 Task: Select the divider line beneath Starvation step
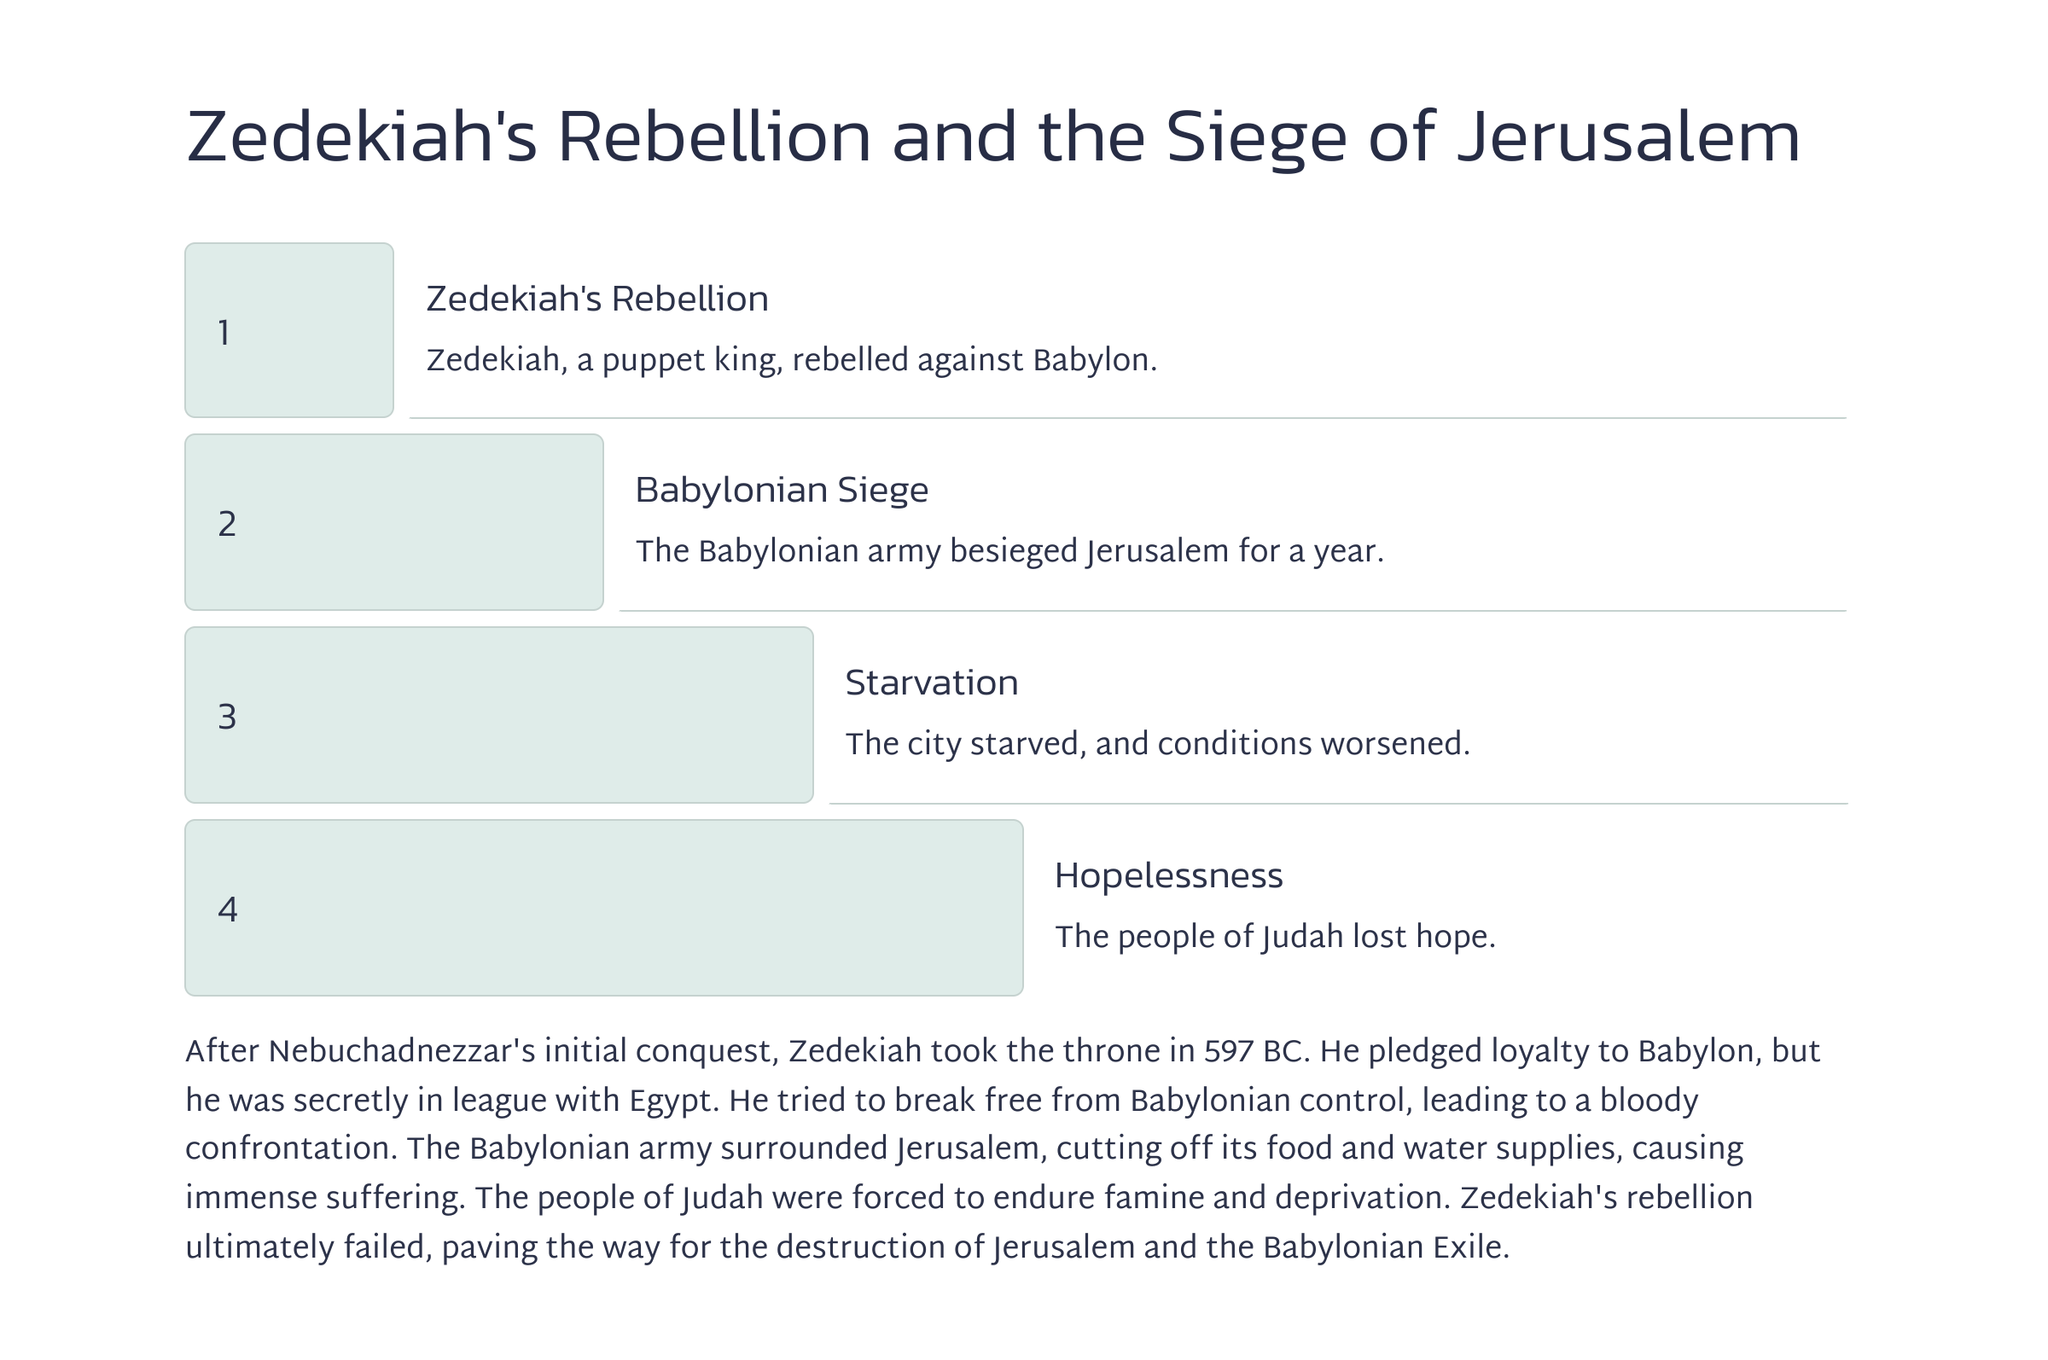(x=1337, y=803)
